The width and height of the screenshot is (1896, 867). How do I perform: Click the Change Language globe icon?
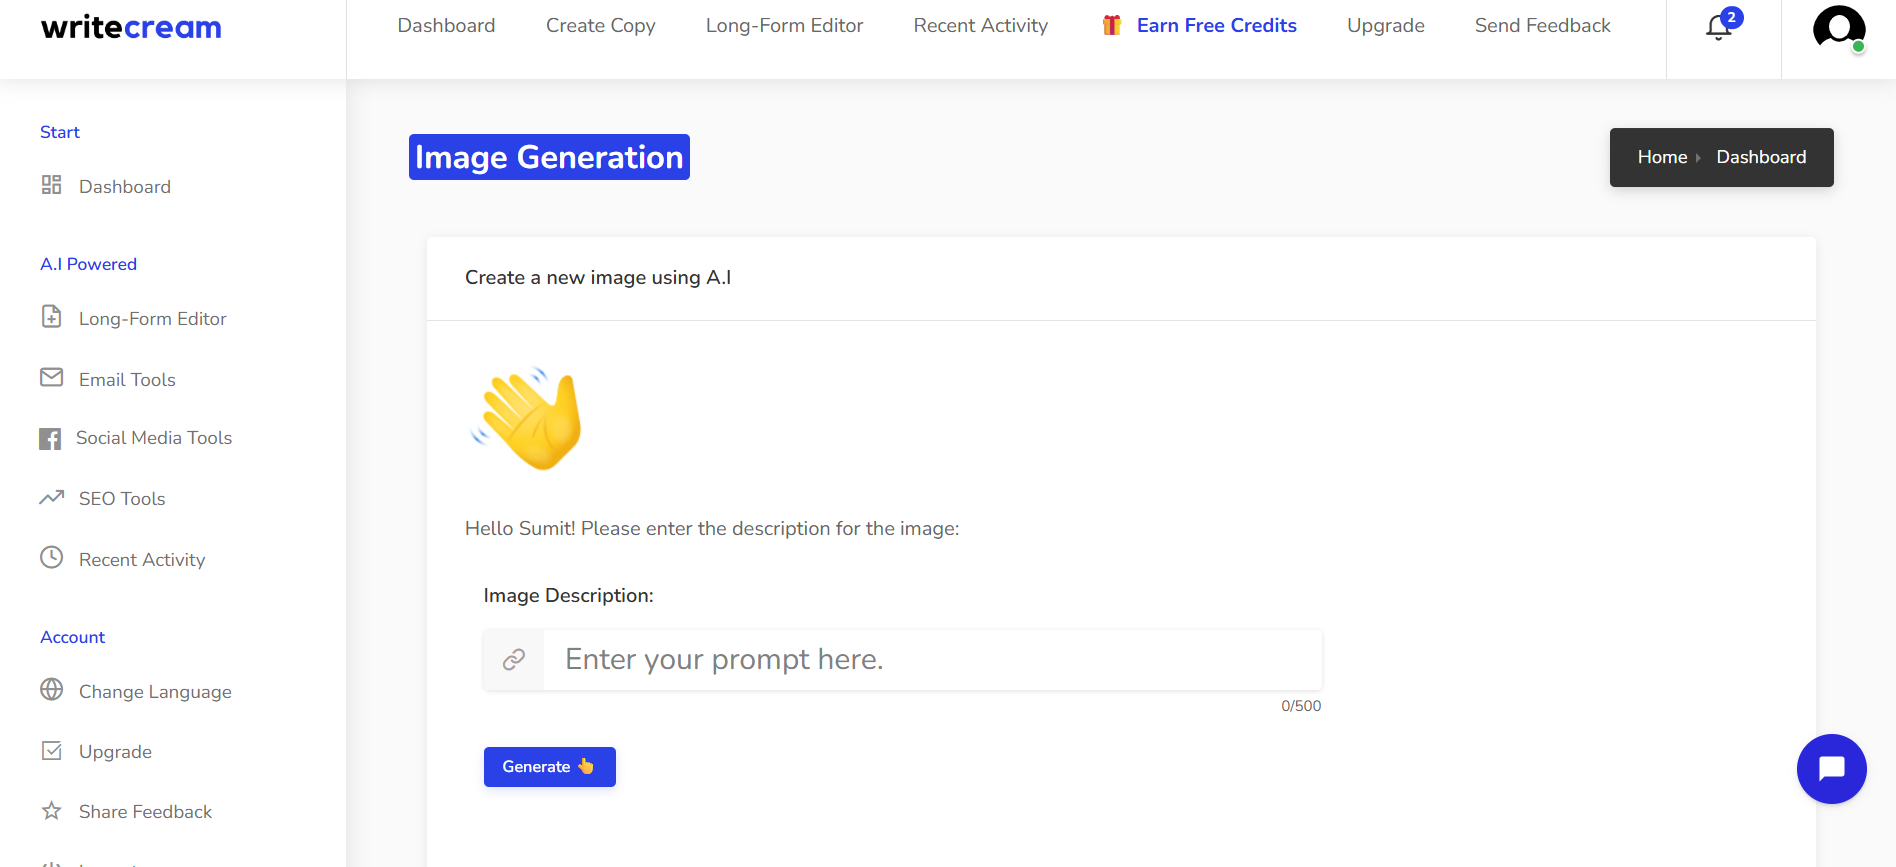tap(52, 690)
